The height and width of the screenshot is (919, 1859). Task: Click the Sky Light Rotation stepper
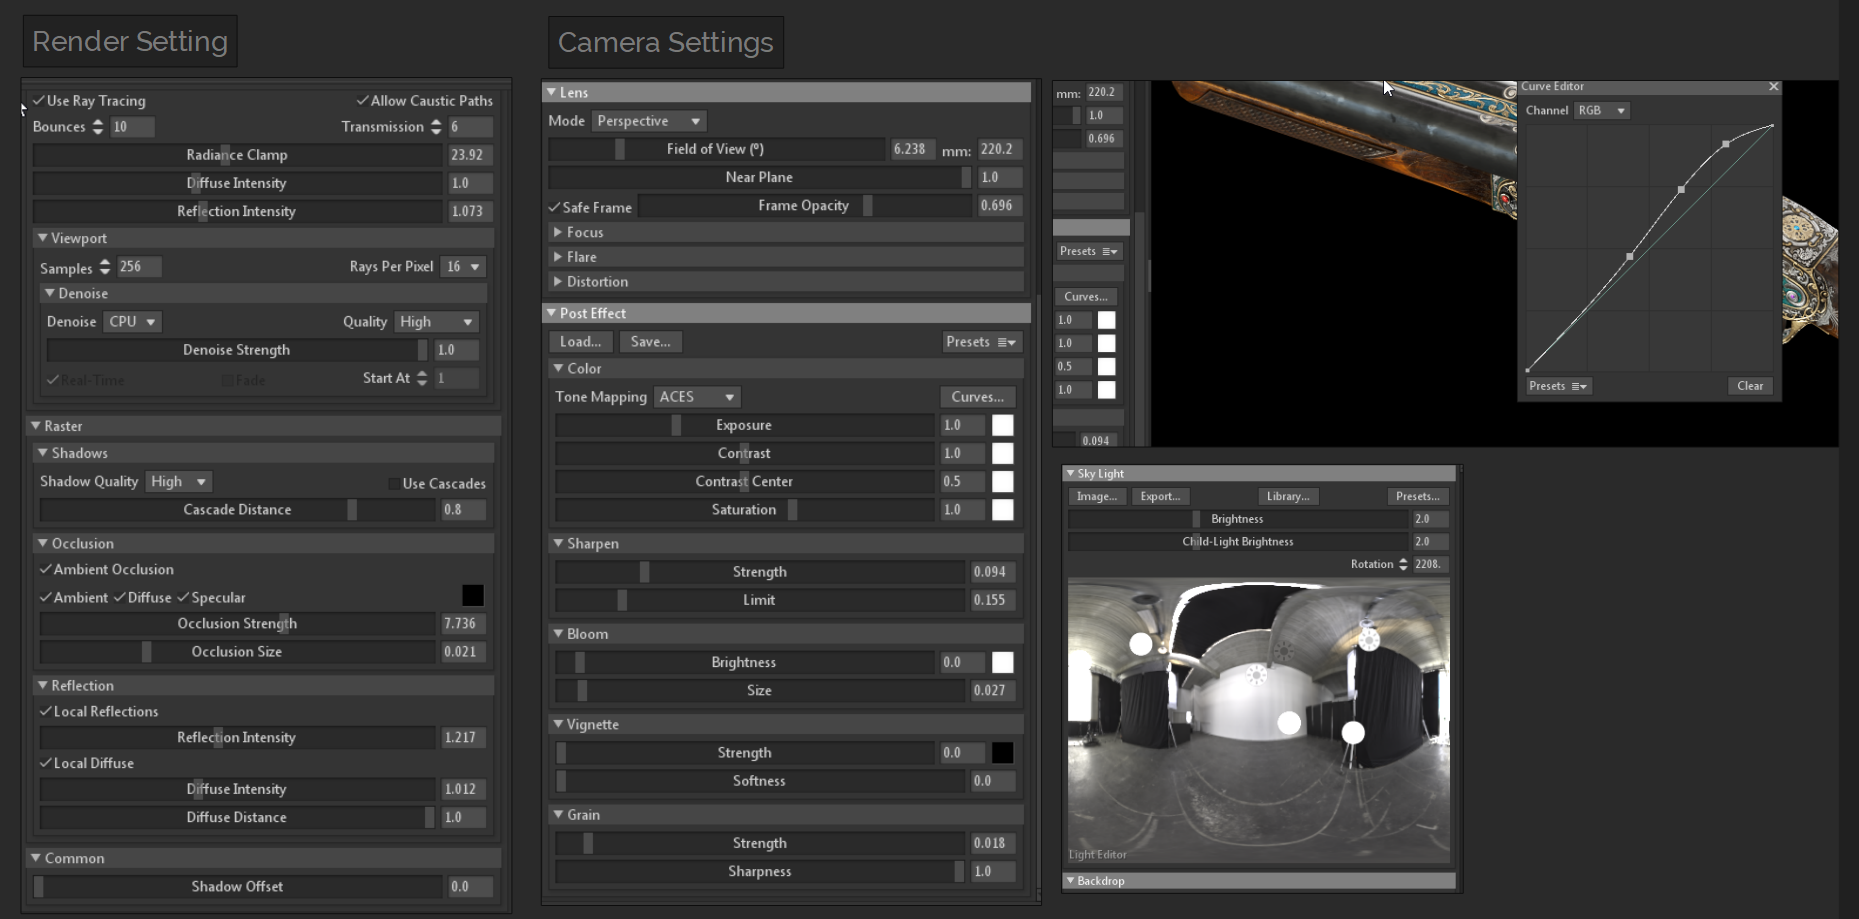click(x=1403, y=564)
